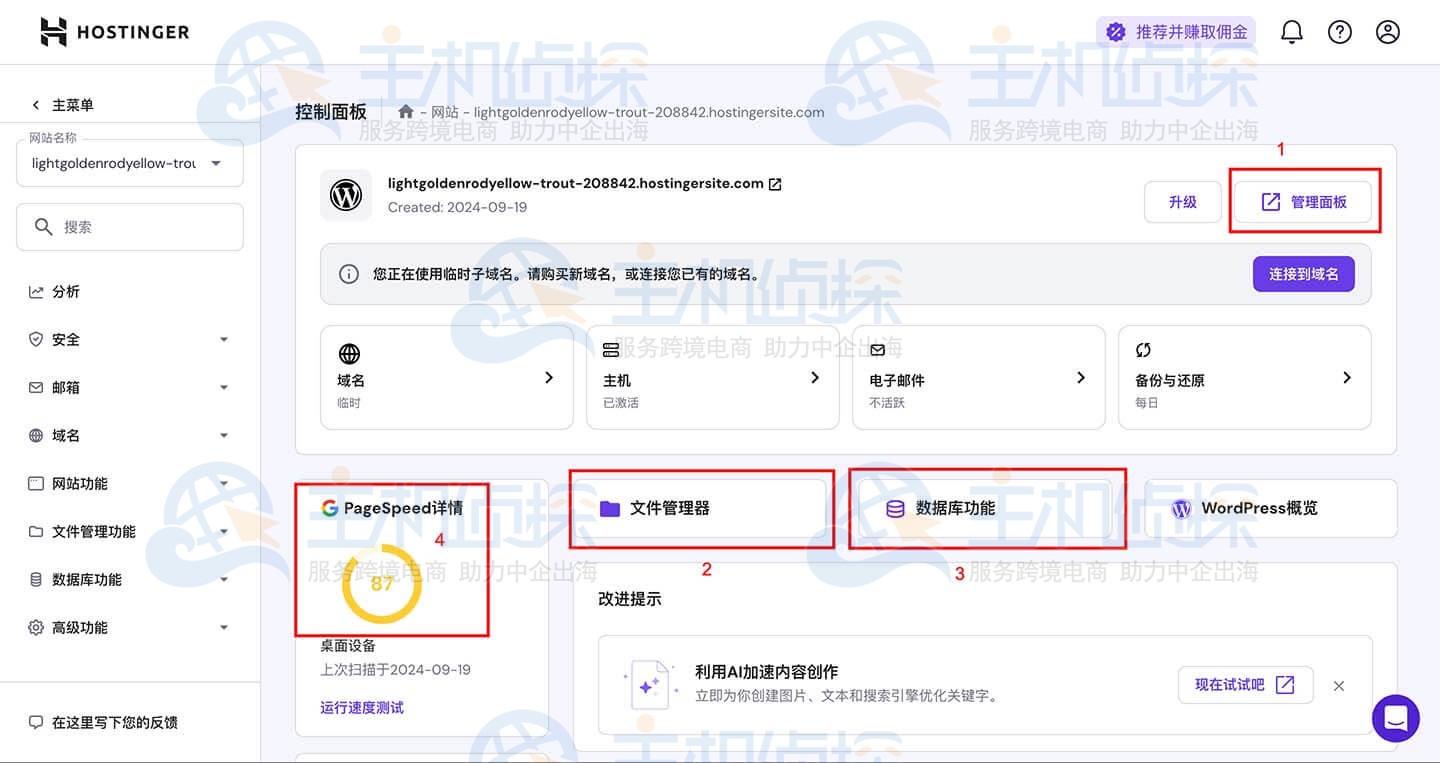The height and width of the screenshot is (763, 1440).
Task: Expand the 邮箱 sidebar menu
Action: click(x=130, y=388)
